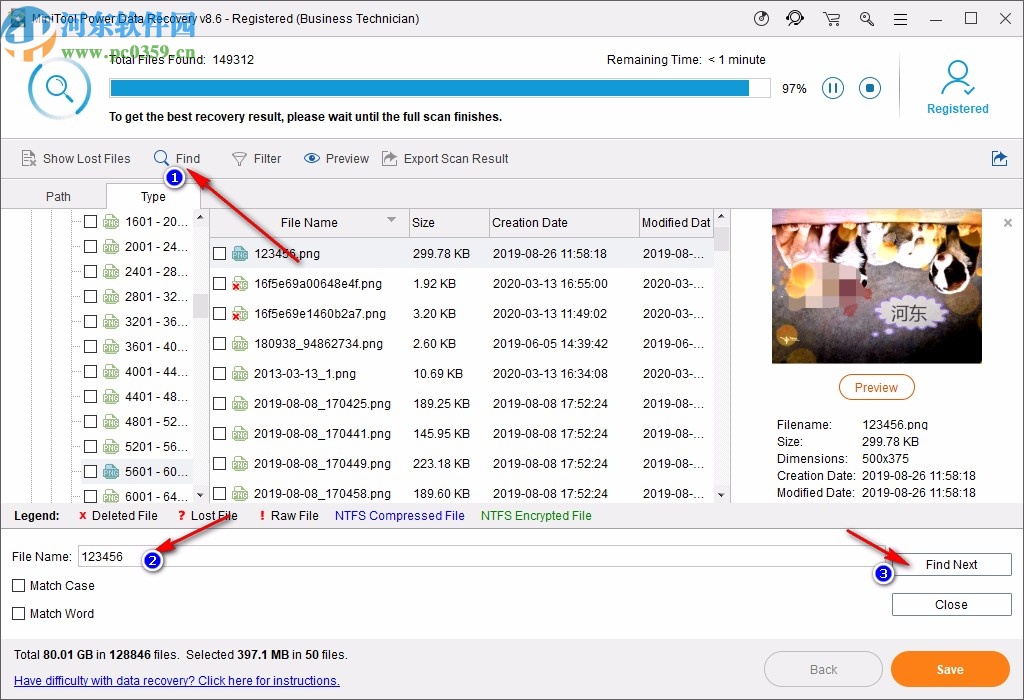Click Export Scan Result icon
Screen dimensions: 1024x700
click(x=390, y=158)
